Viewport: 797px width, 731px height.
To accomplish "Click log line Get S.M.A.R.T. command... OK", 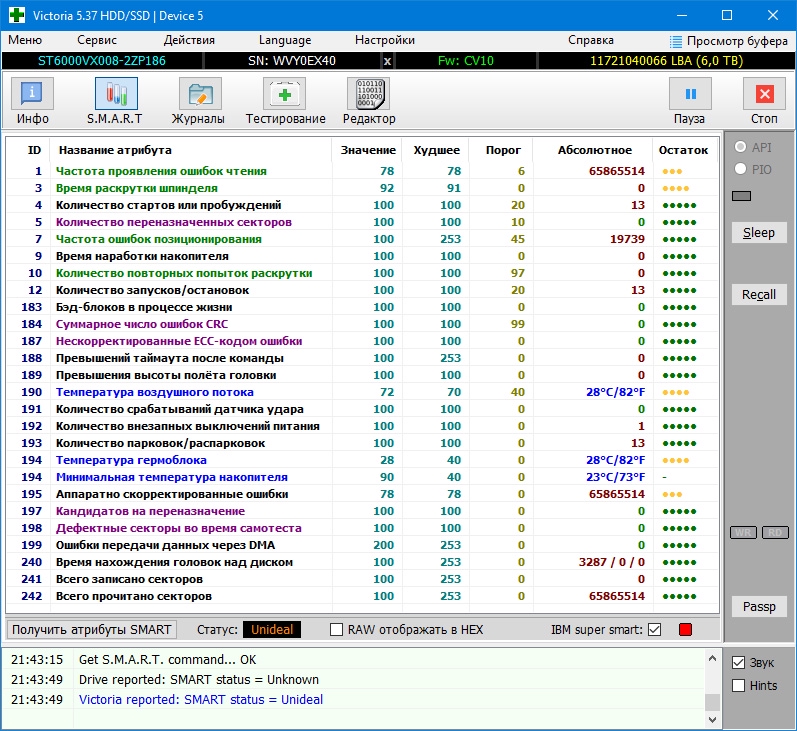I will click(x=167, y=659).
